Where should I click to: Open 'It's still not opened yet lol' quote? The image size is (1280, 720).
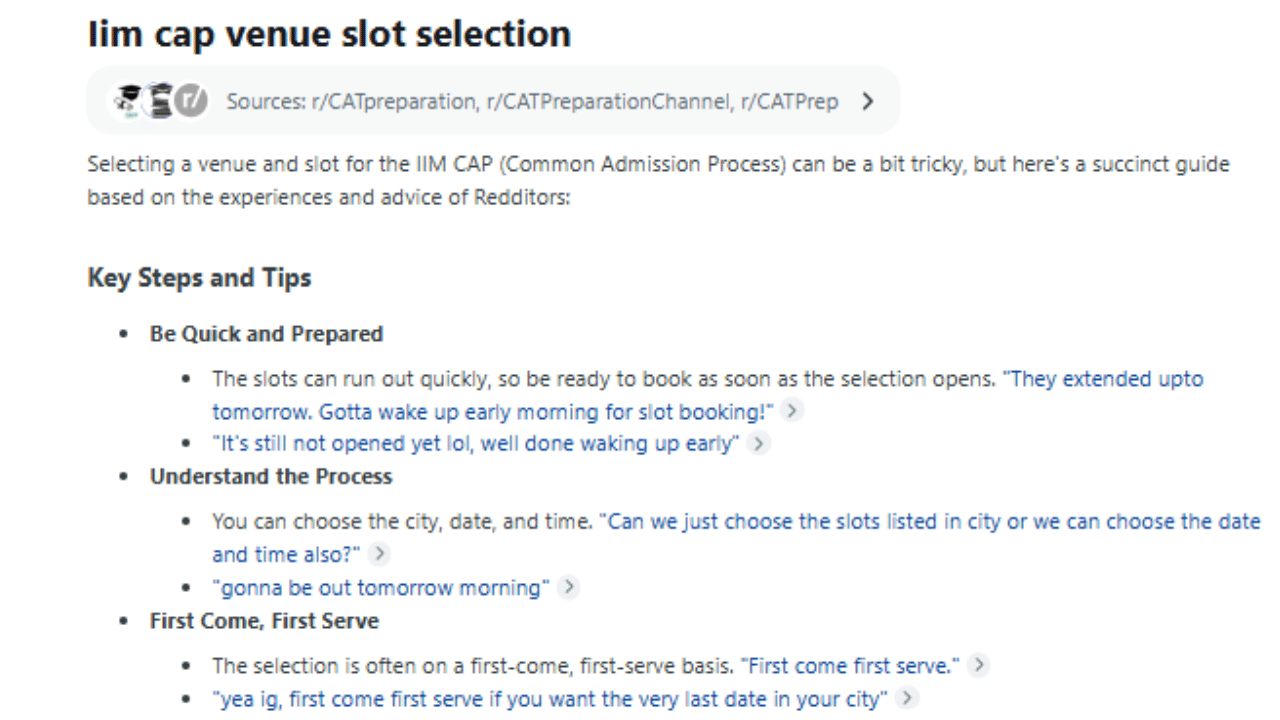pyautogui.click(x=475, y=443)
